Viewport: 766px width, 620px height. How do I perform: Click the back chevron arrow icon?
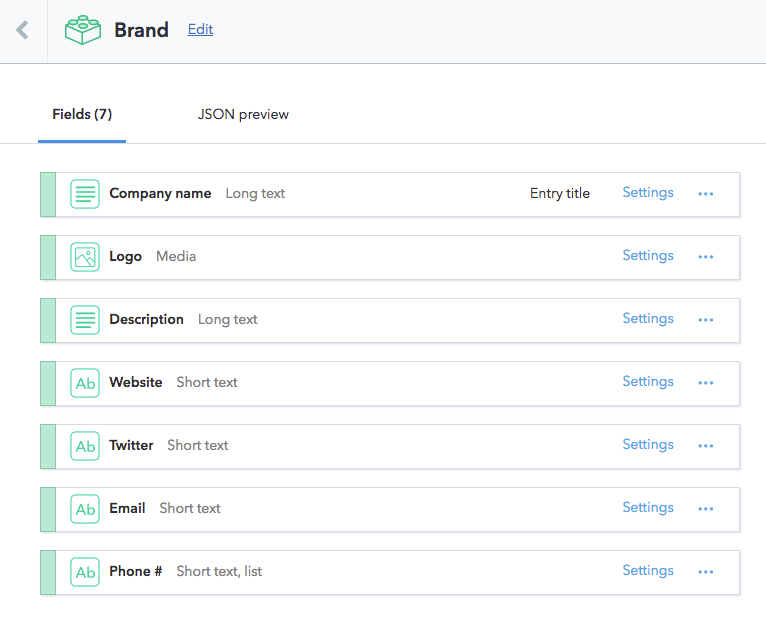point(22,30)
